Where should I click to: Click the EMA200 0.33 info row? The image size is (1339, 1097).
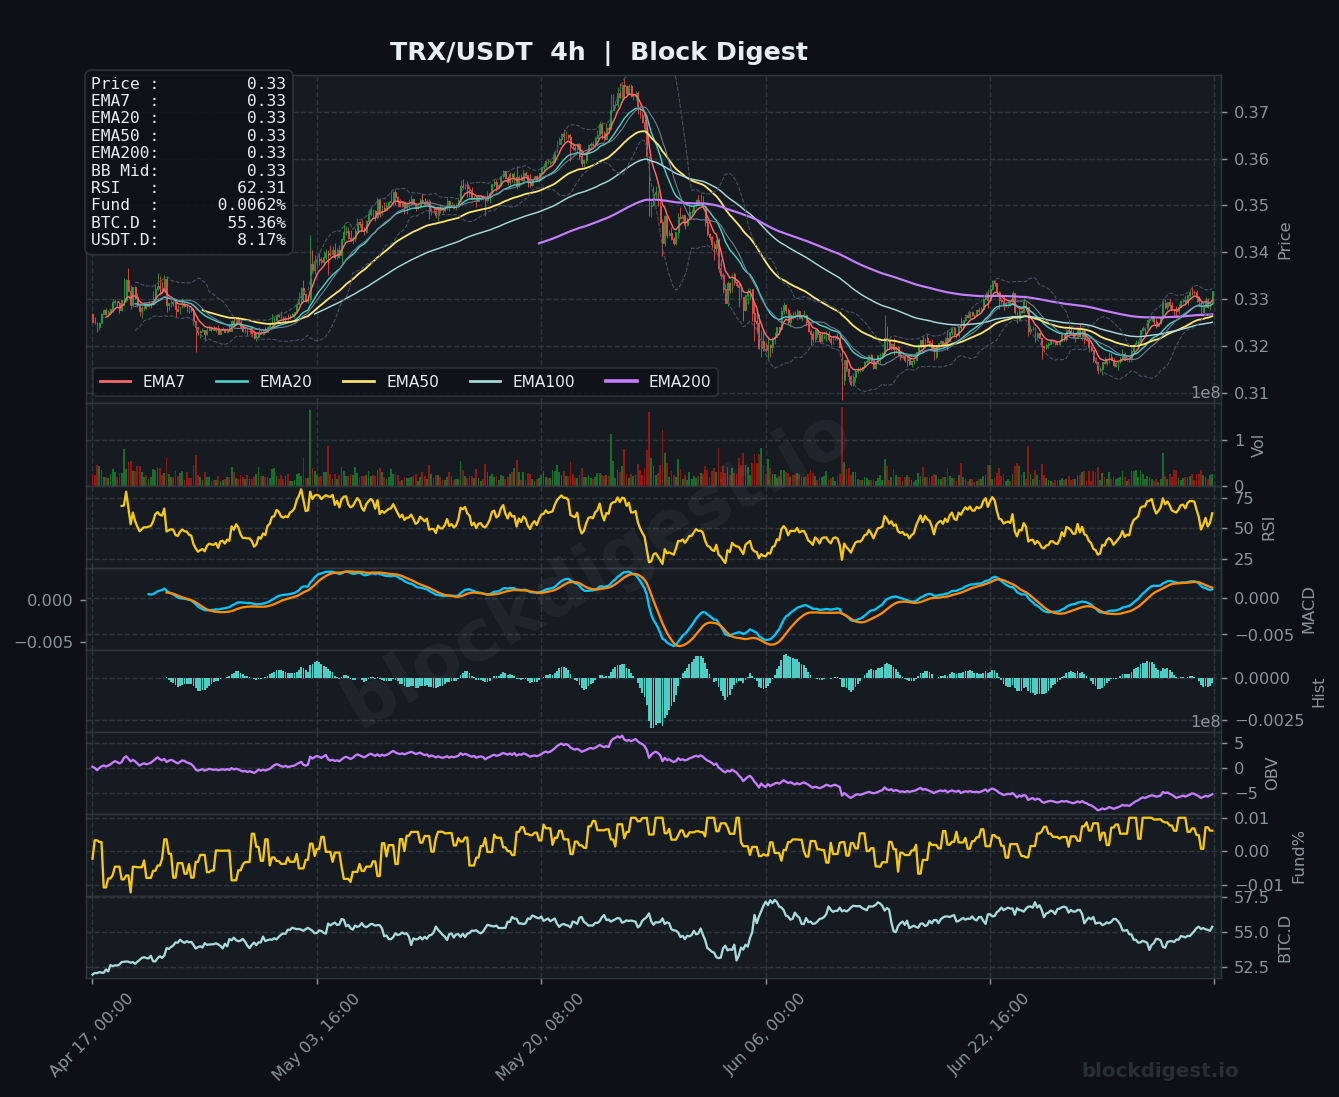click(188, 153)
